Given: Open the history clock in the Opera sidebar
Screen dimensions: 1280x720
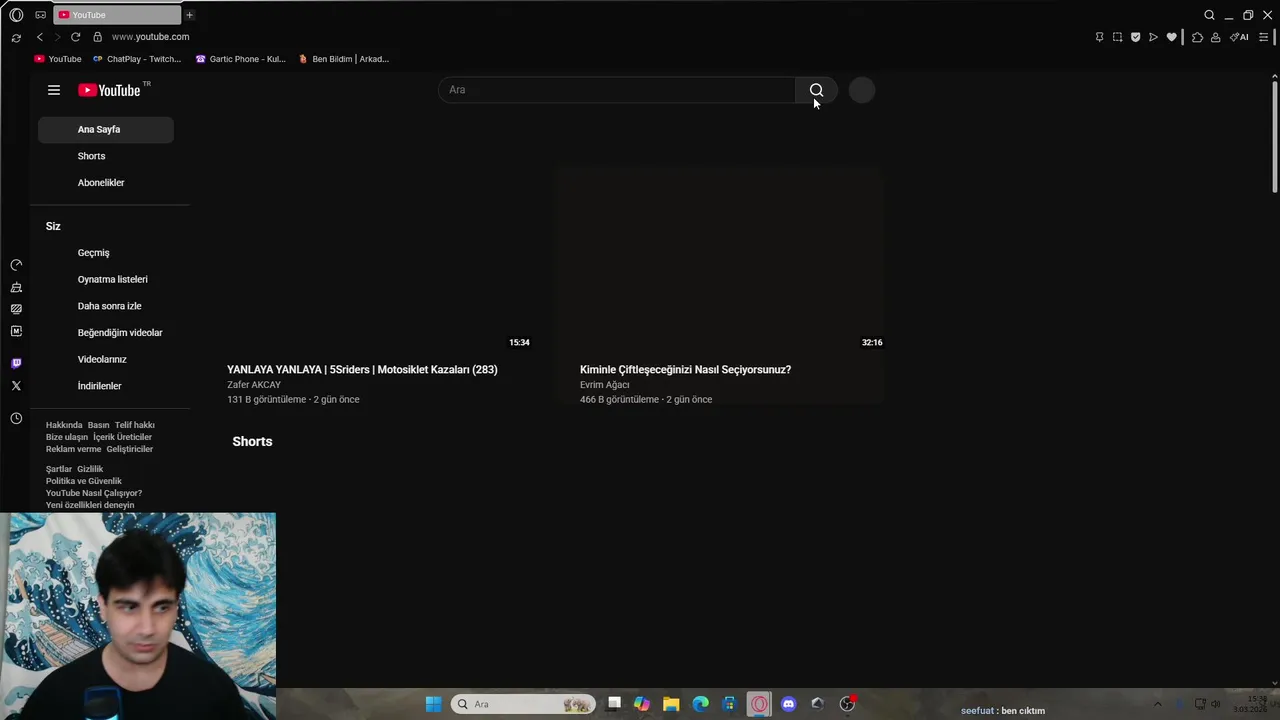Looking at the screenshot, I should point(16,418).
